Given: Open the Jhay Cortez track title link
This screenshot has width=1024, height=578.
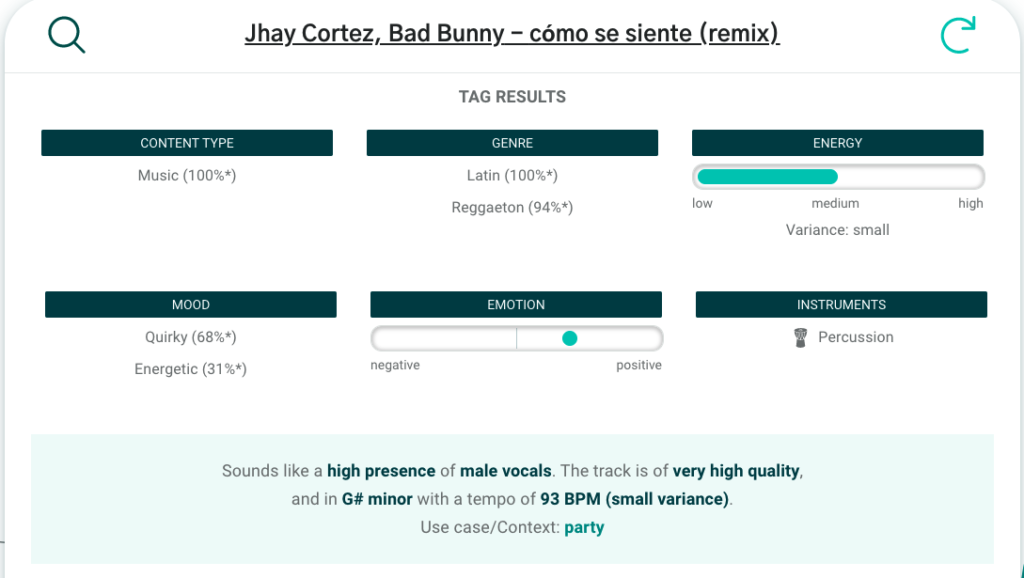Looking at the screenshot, I should click(x=512, y=33).
